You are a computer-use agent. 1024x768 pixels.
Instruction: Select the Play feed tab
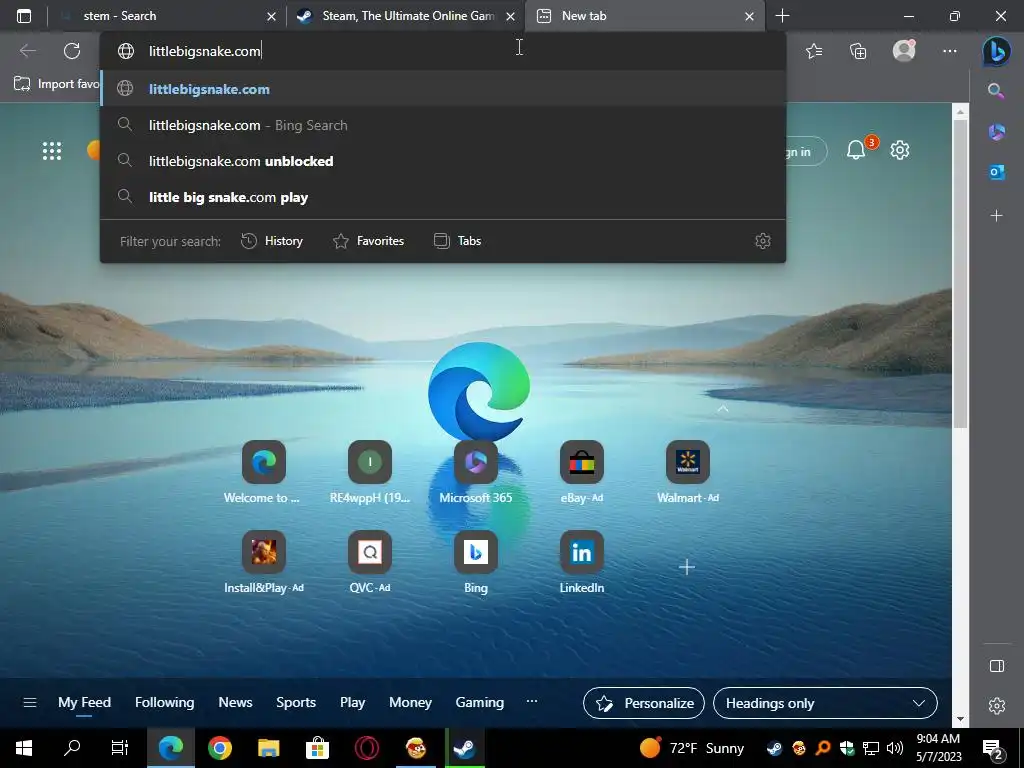353,703
